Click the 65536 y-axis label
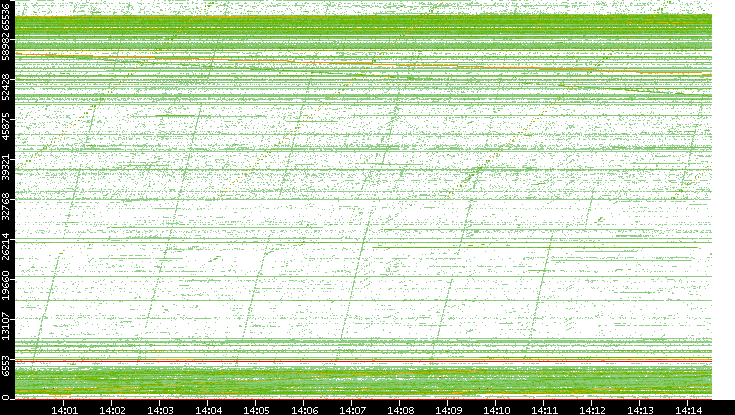 pos(5,15)
